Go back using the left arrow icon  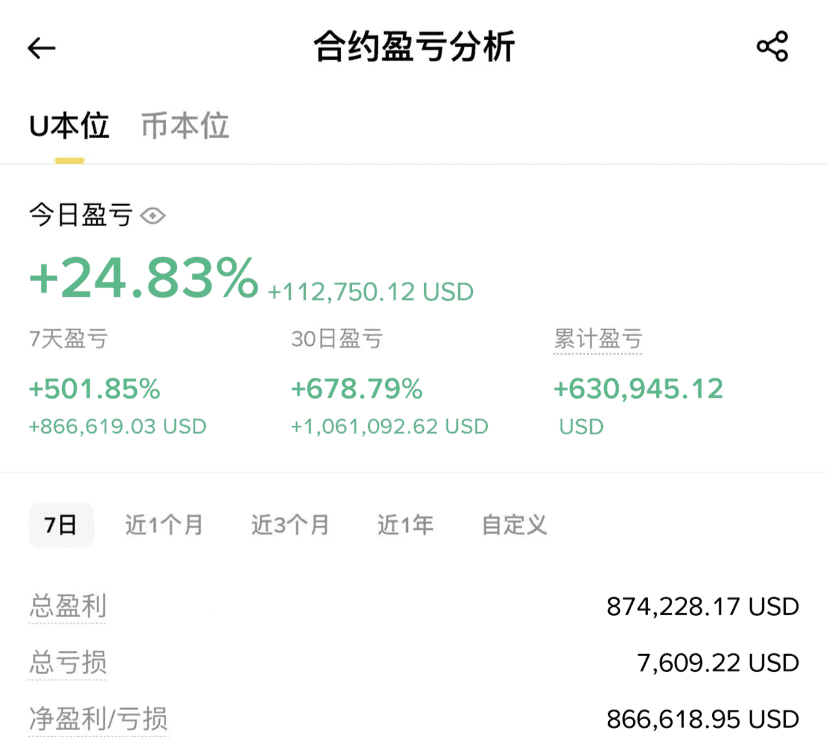(x=41, y=49)
